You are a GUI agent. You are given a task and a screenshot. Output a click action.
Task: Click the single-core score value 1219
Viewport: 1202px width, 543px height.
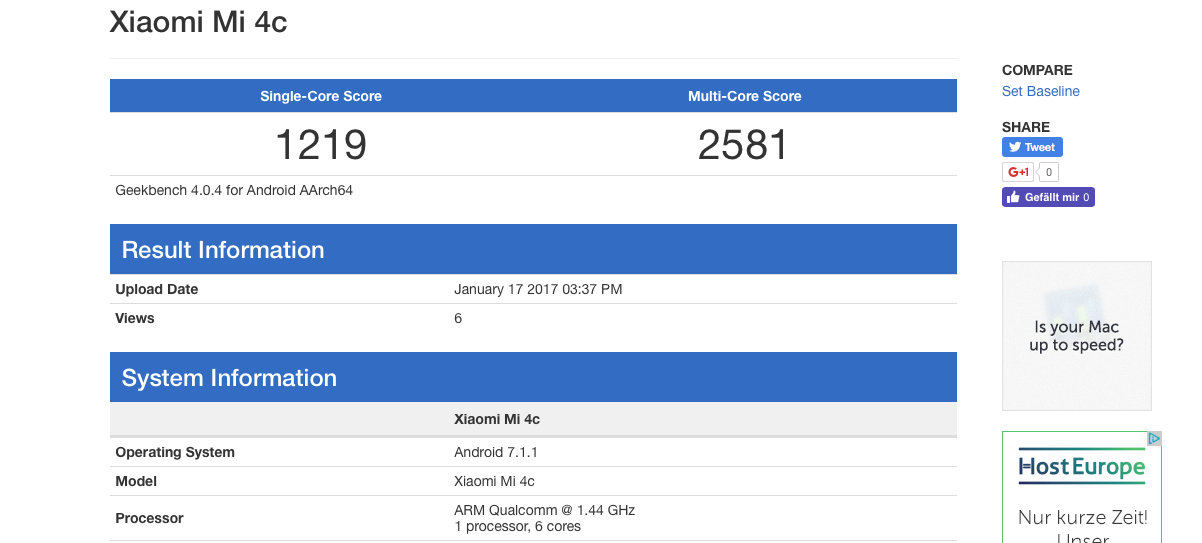click(321, 145)
